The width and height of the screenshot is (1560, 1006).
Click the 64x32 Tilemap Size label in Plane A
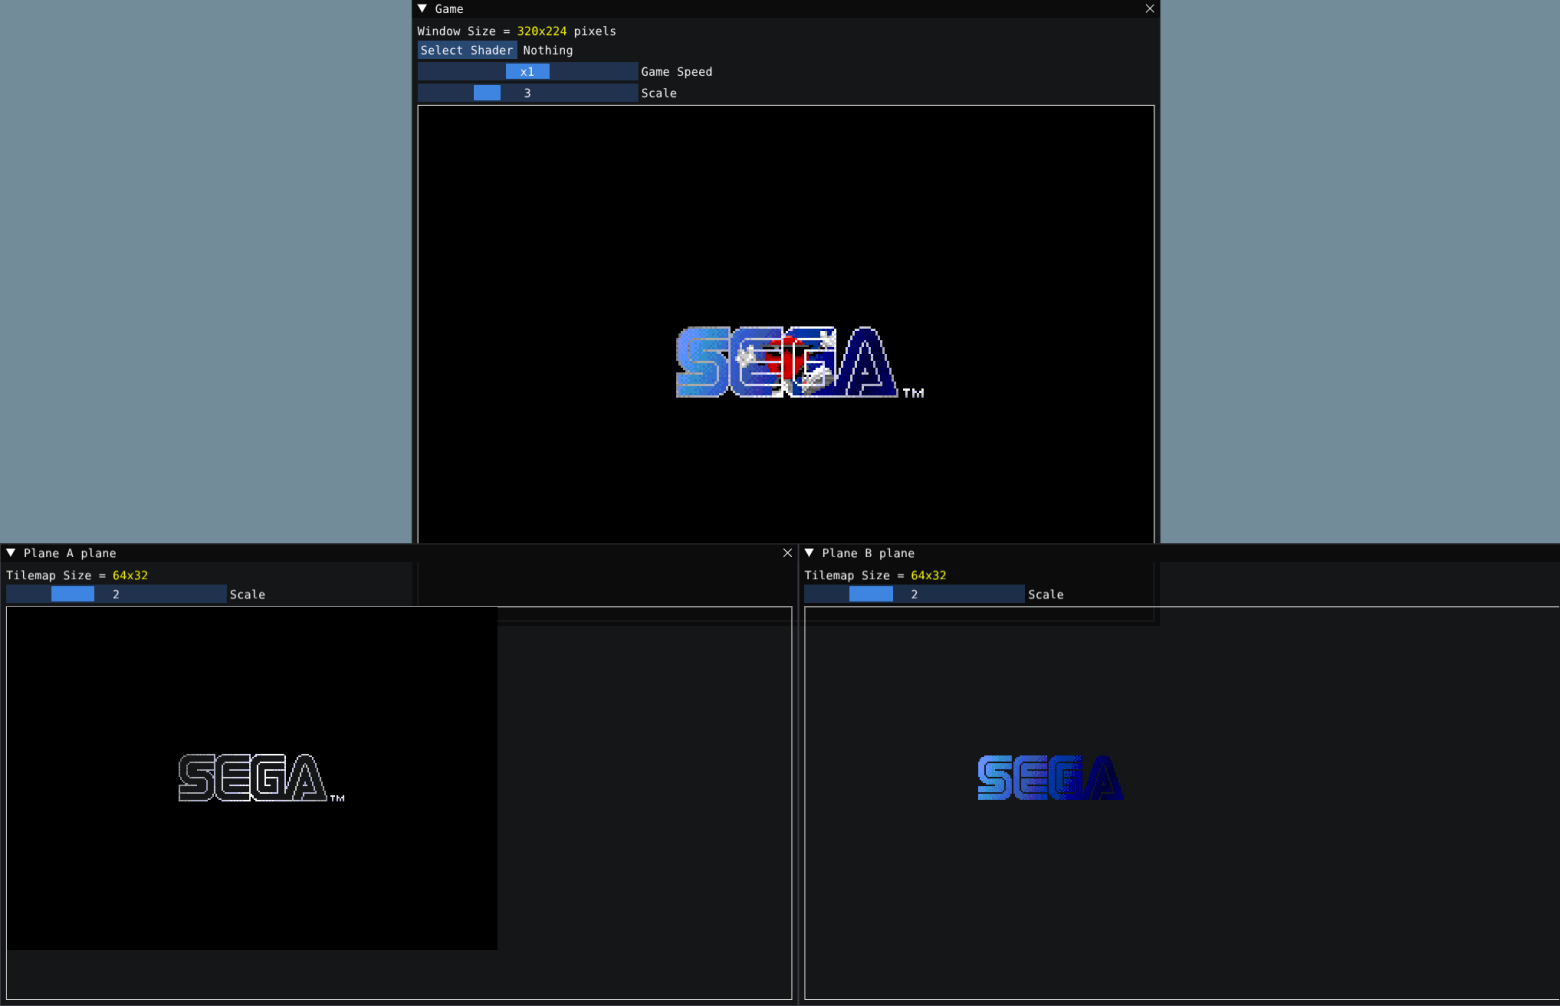pos(128,575)
